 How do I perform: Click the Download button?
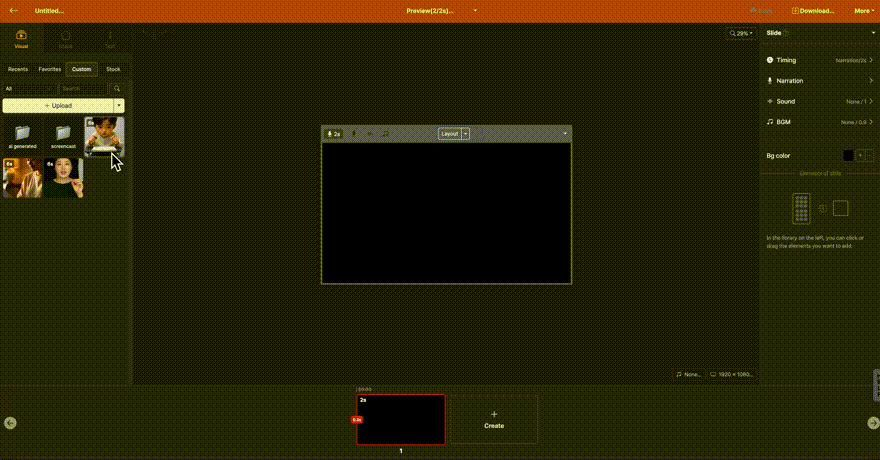(x=813, y=11)
